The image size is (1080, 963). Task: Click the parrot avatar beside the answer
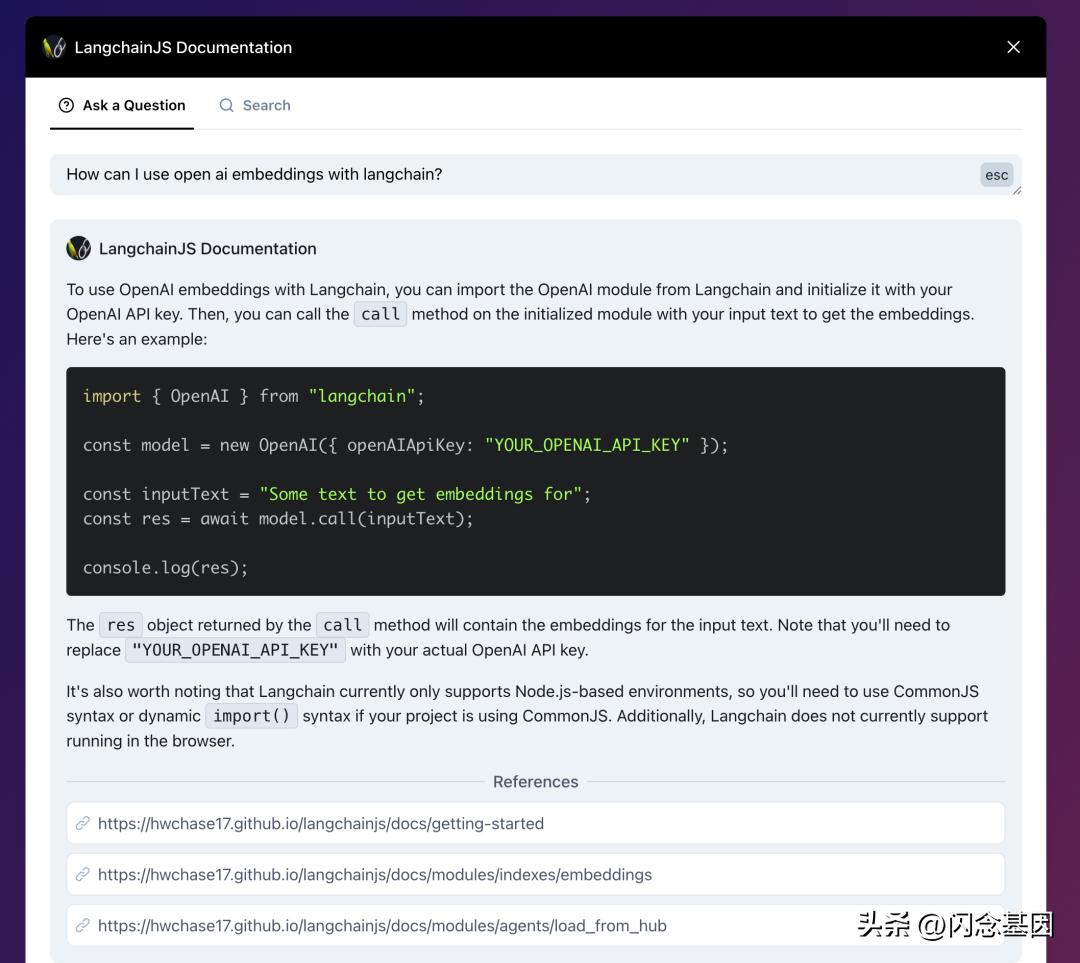coord(78,248)
